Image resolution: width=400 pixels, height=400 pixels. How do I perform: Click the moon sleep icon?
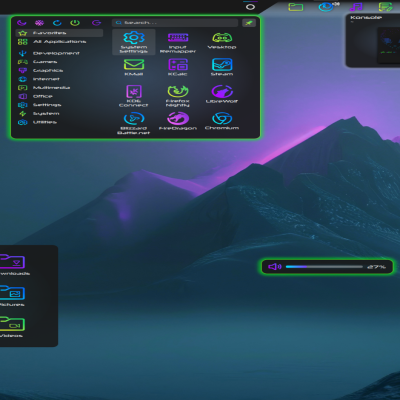(22, 23)
